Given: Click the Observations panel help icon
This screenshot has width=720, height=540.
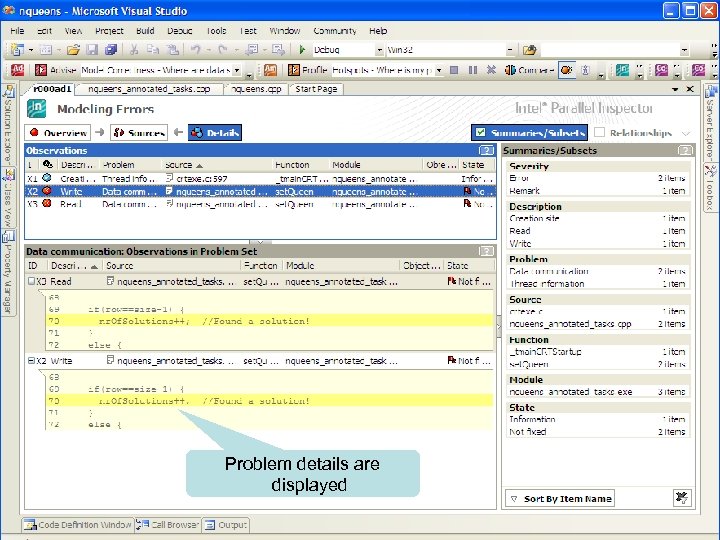Looking at the screenshot, I should pos(486,150).
